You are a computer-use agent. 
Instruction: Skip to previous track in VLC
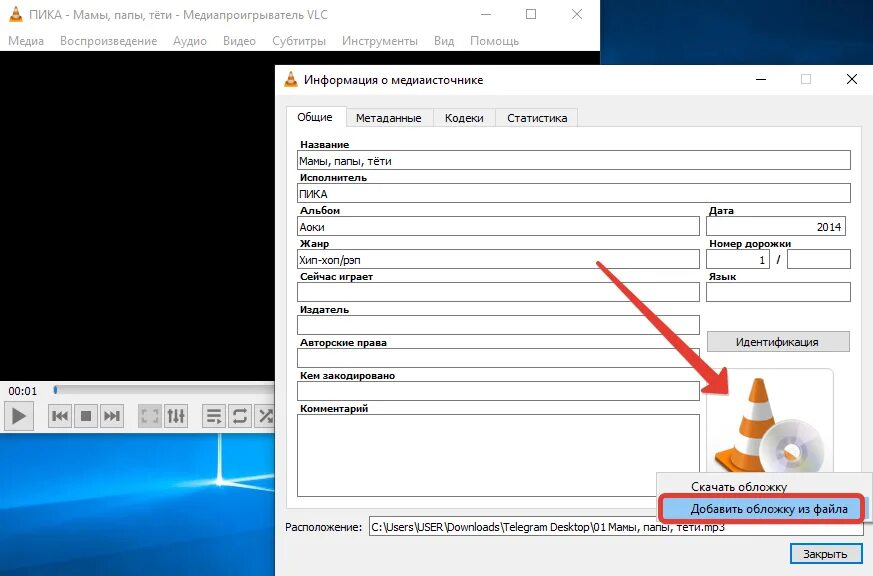pyautogui.click(x=60, y=416)
